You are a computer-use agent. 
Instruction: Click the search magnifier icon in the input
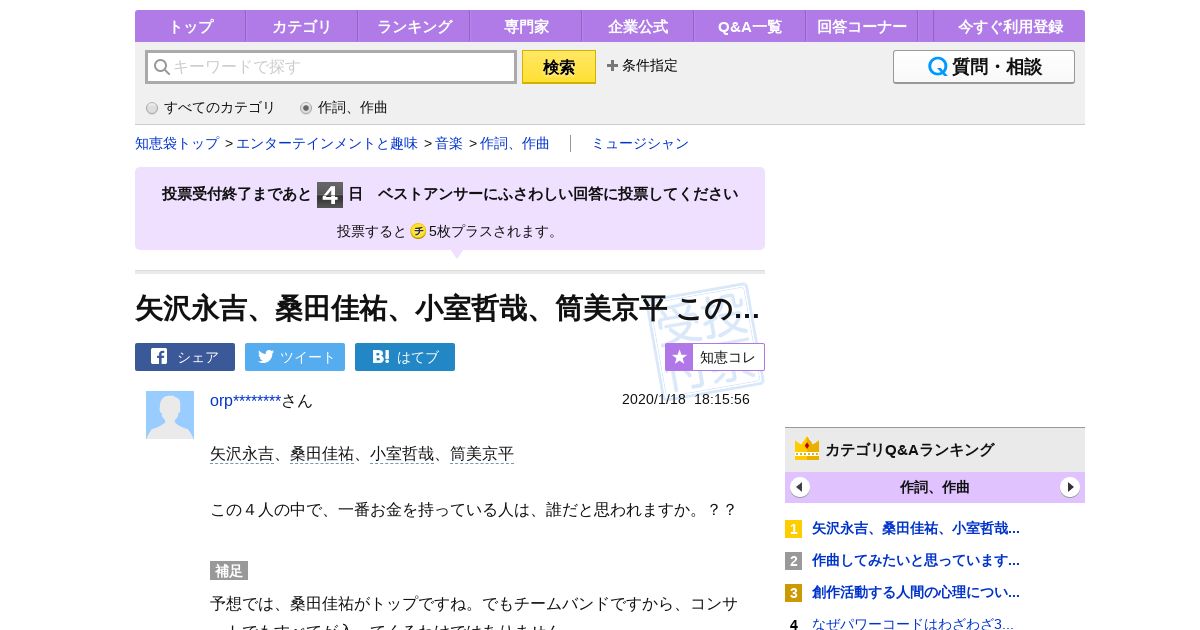[161, 67]
